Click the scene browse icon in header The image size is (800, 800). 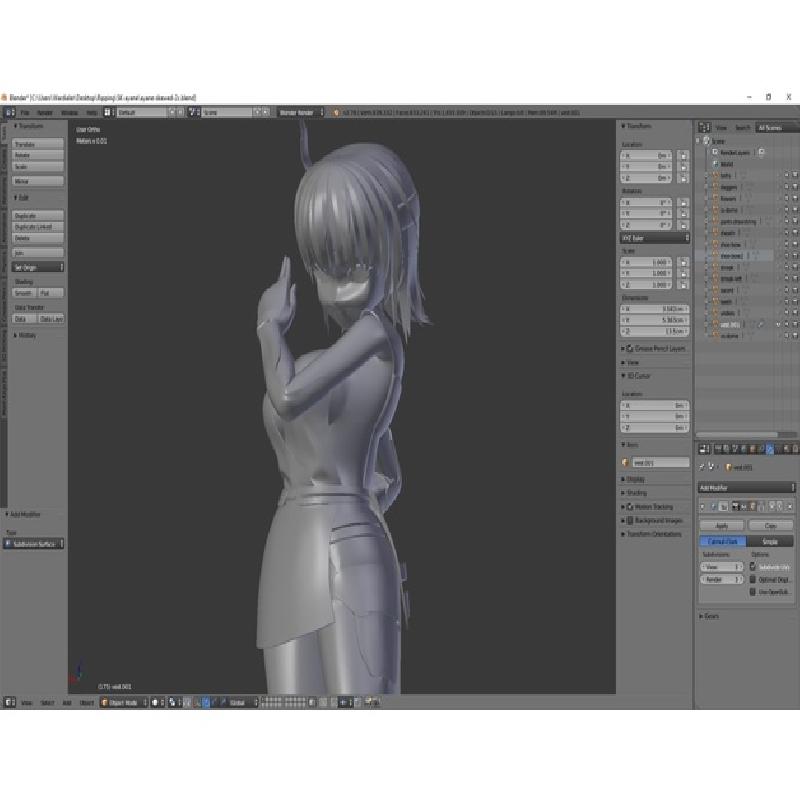point(193,112)
